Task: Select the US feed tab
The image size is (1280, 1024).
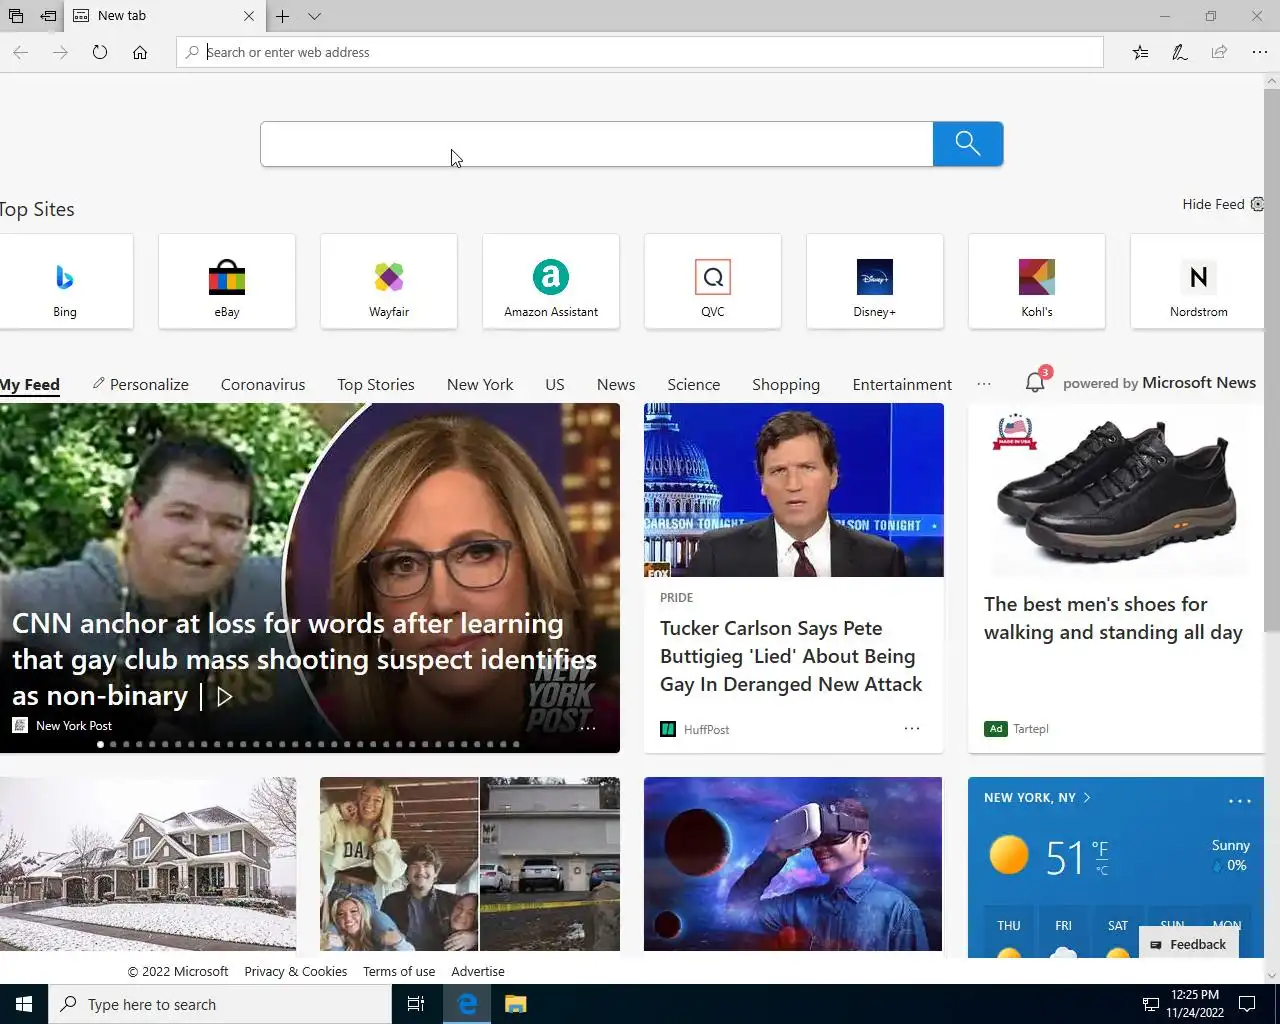Action: (x=555, y=384)
